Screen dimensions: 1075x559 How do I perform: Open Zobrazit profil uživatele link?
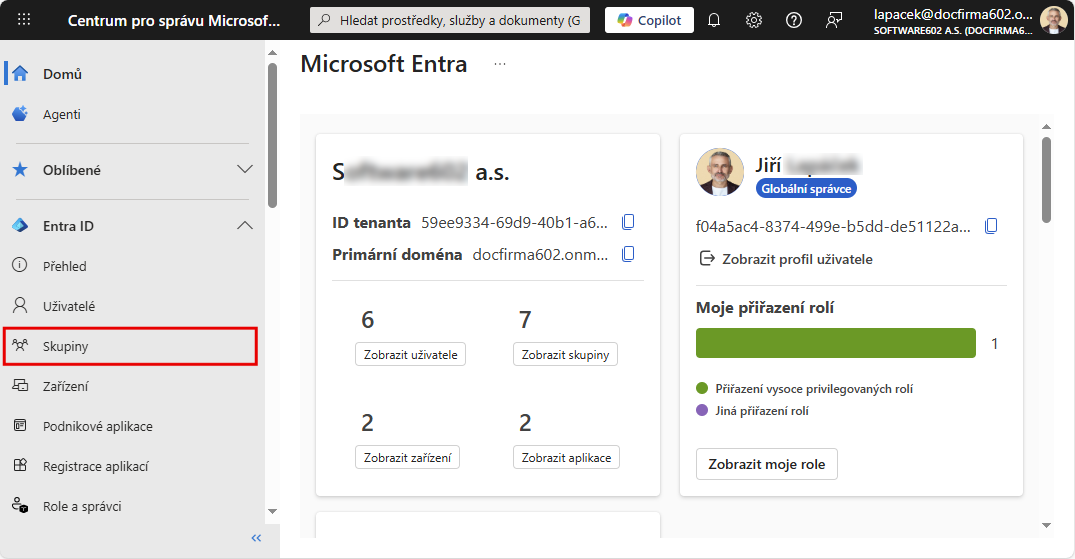click(786, 259)
